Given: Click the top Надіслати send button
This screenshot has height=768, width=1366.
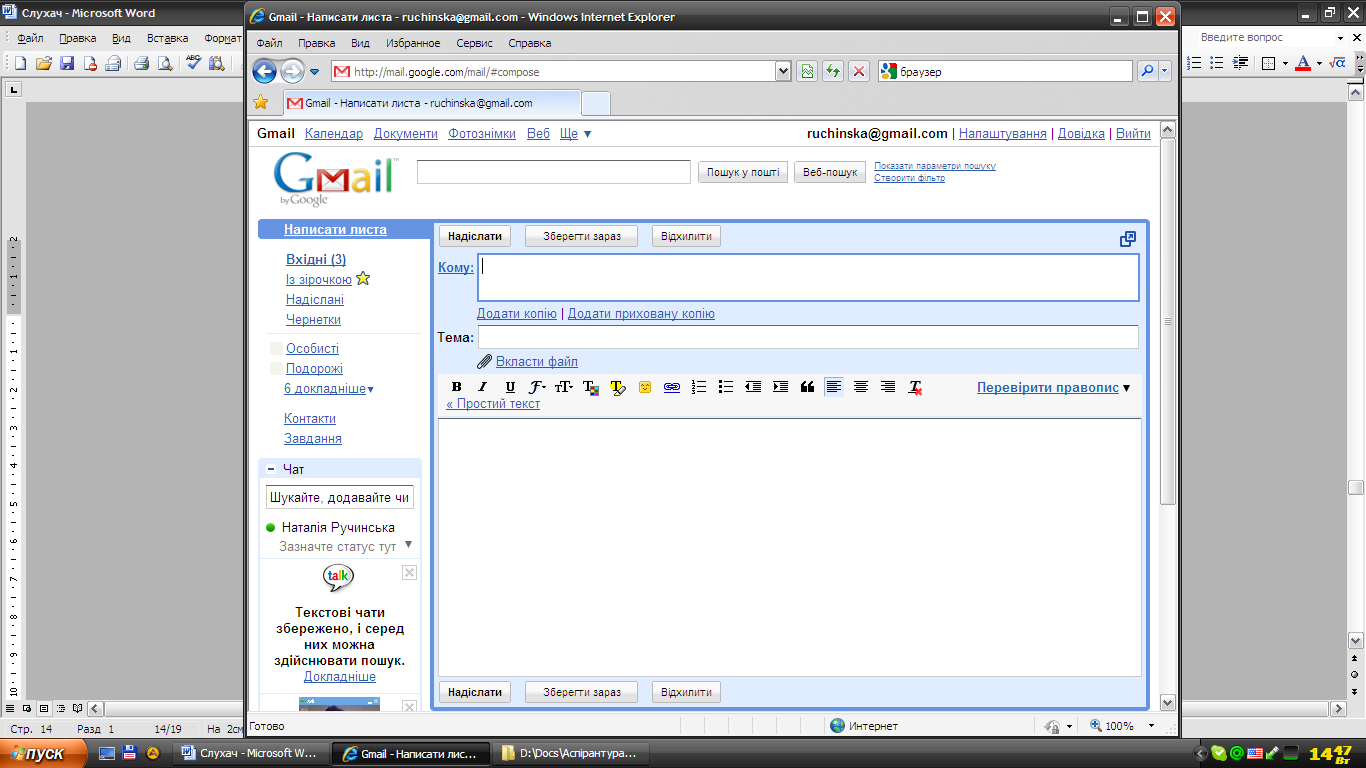Looking at the screenshot, I should pyautogui.click(x=474, y=237).
